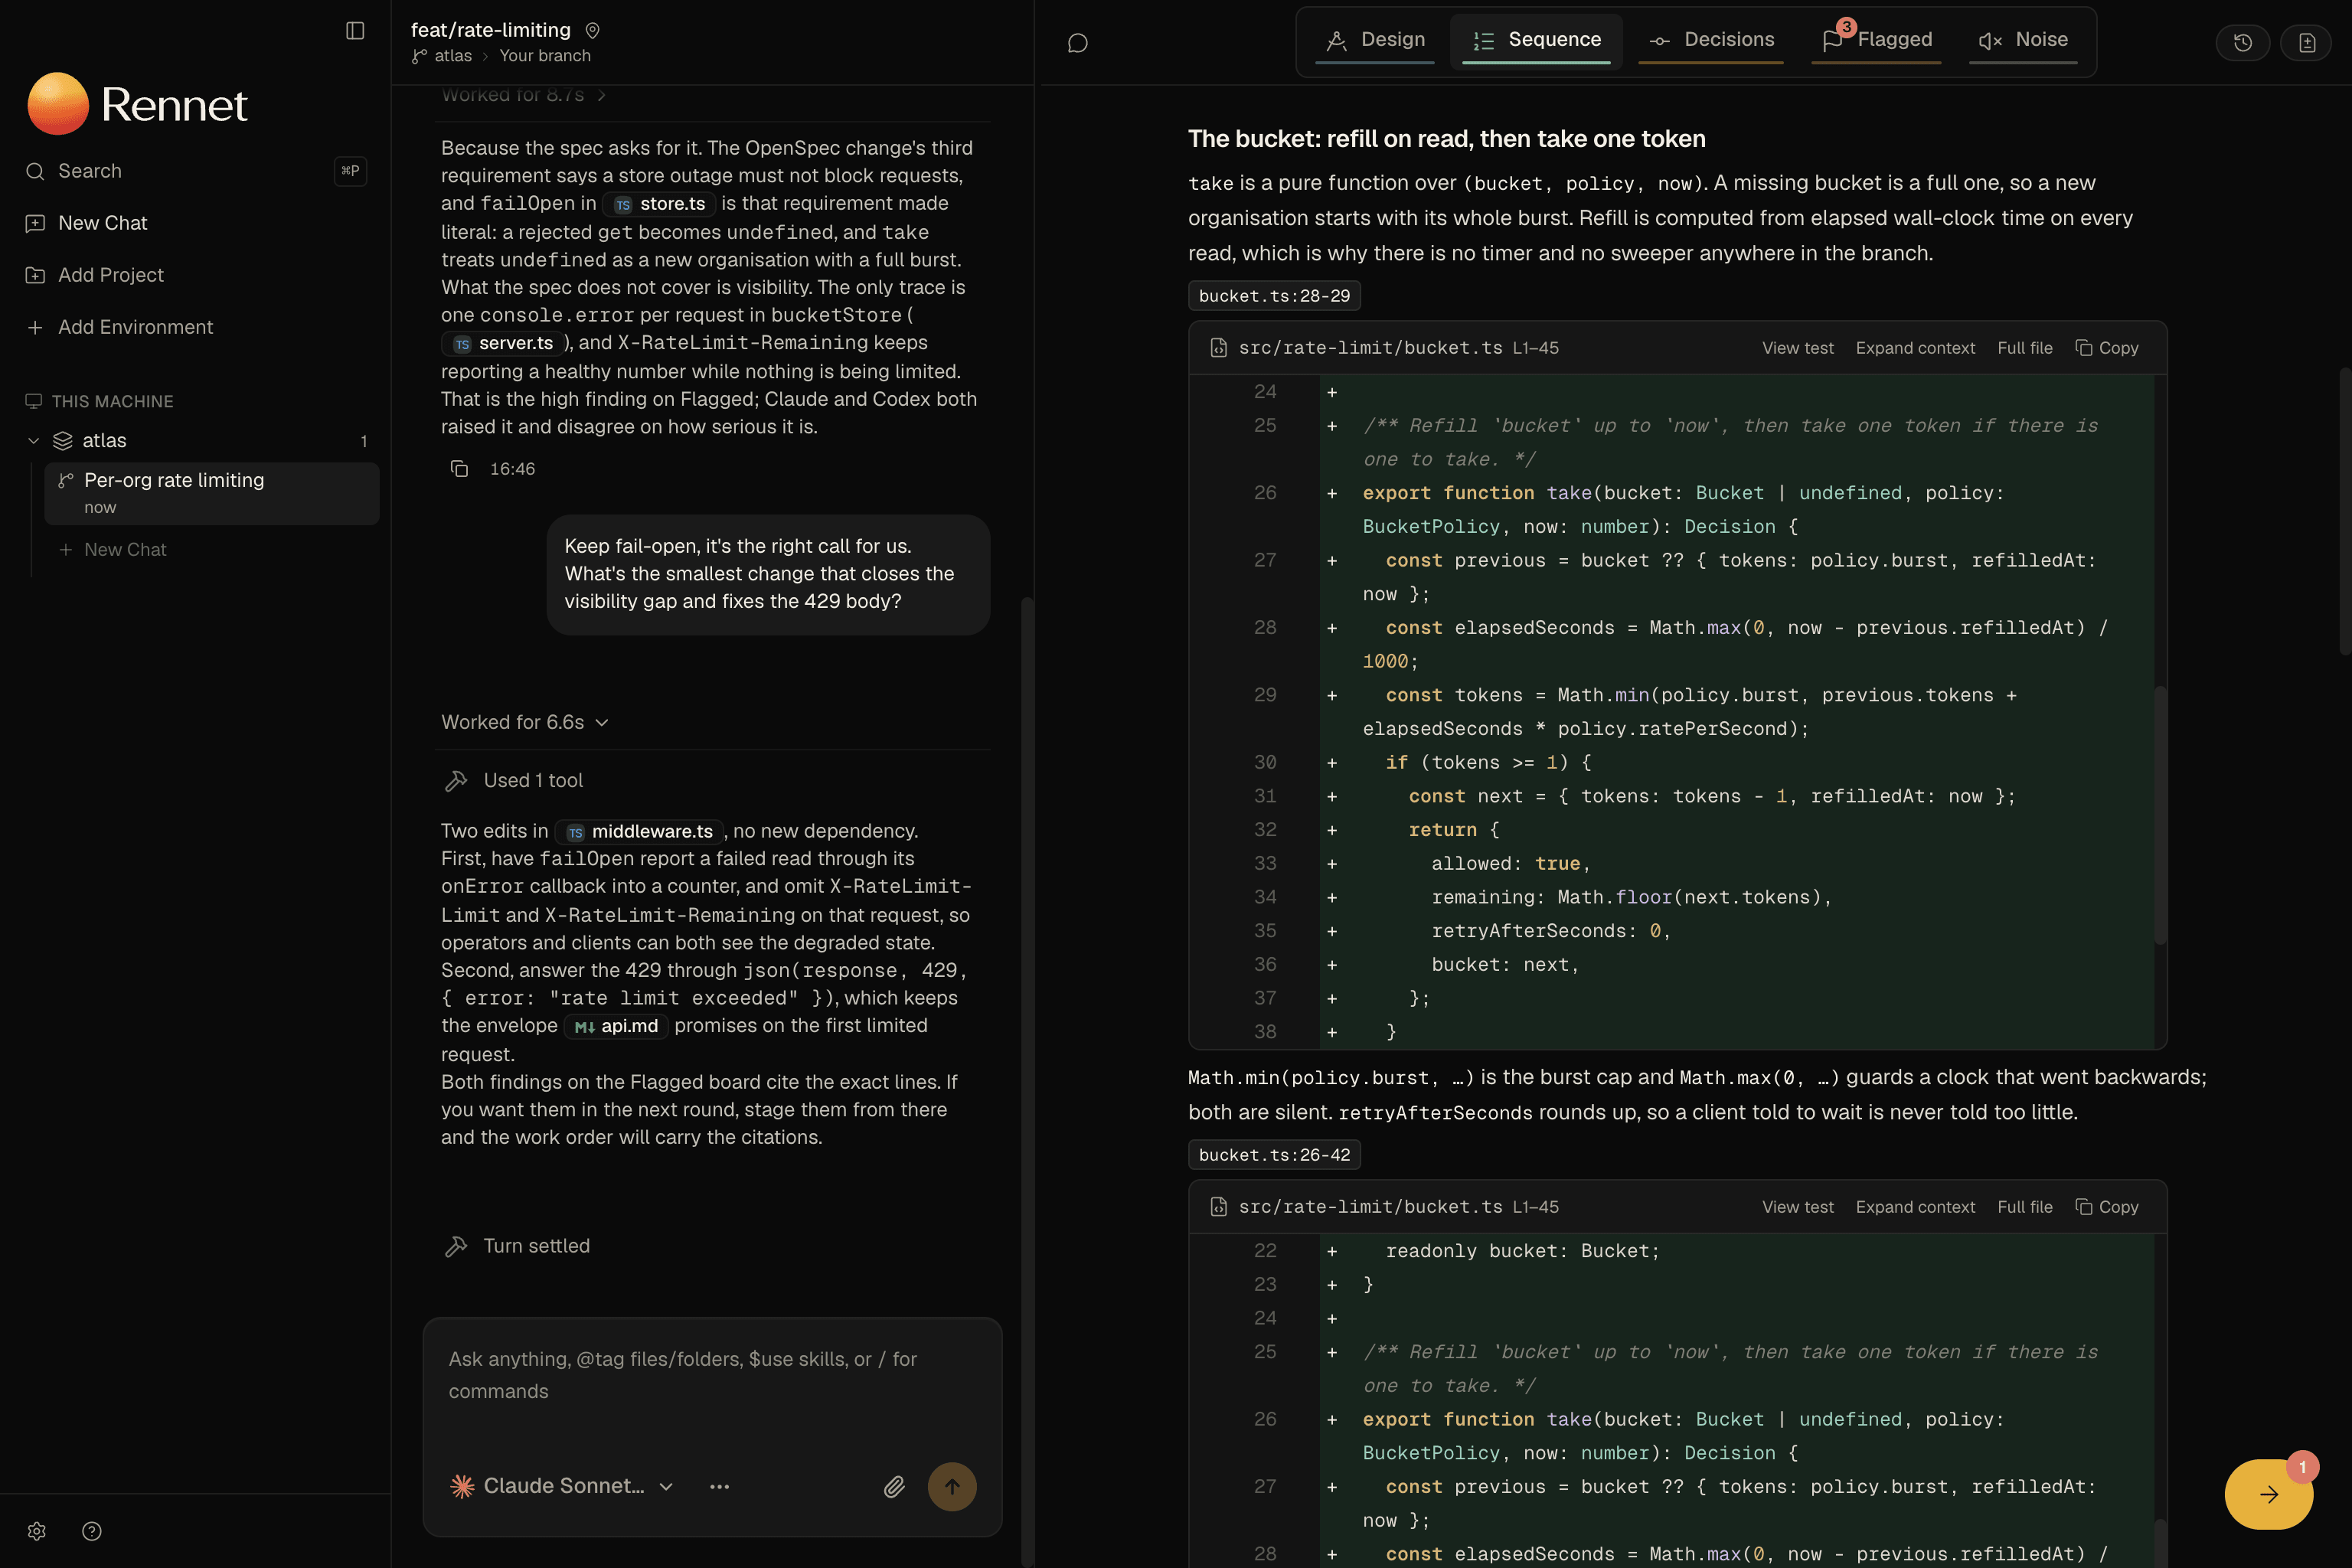Screen dimensions: 2352x1568
Task: Switch to the Decisions tab
Action: click(1711, 40)
